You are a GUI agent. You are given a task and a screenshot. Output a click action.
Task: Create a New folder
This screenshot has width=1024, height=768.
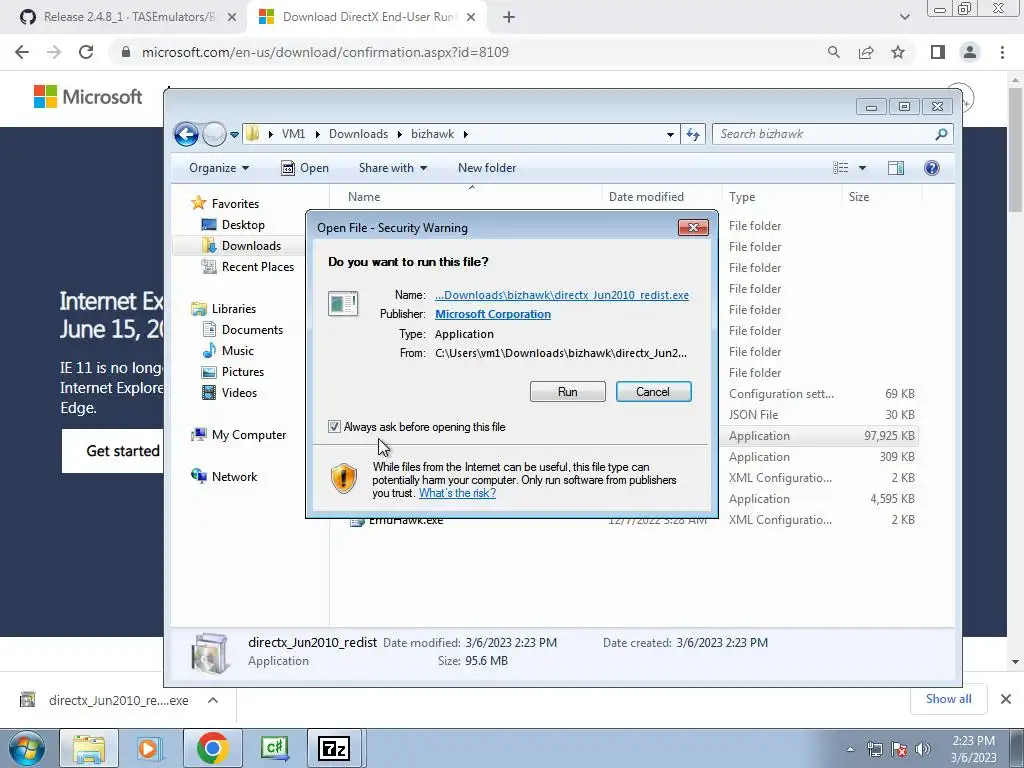click(487, 168)
